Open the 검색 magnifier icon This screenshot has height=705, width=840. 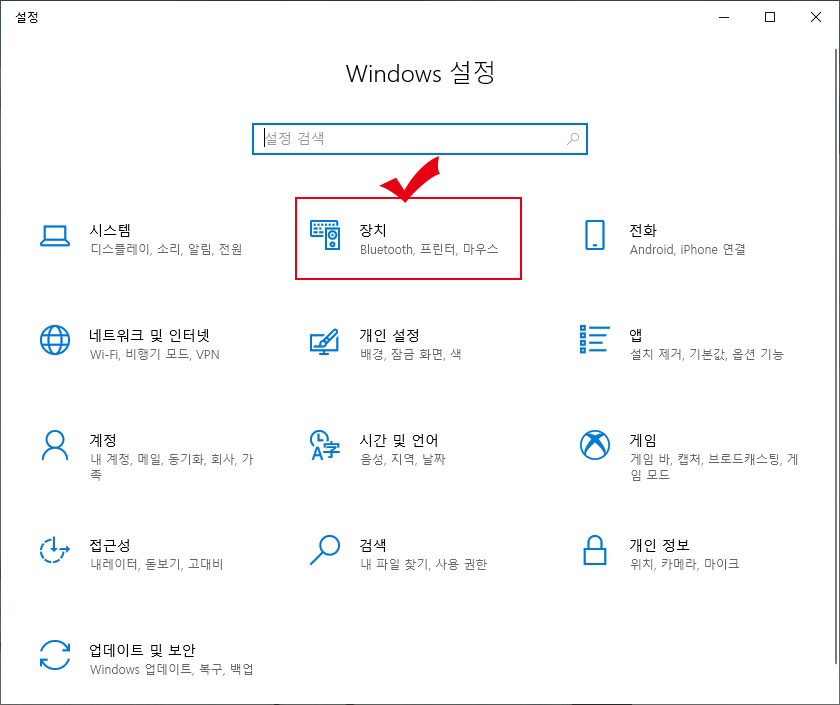[325, 550]
